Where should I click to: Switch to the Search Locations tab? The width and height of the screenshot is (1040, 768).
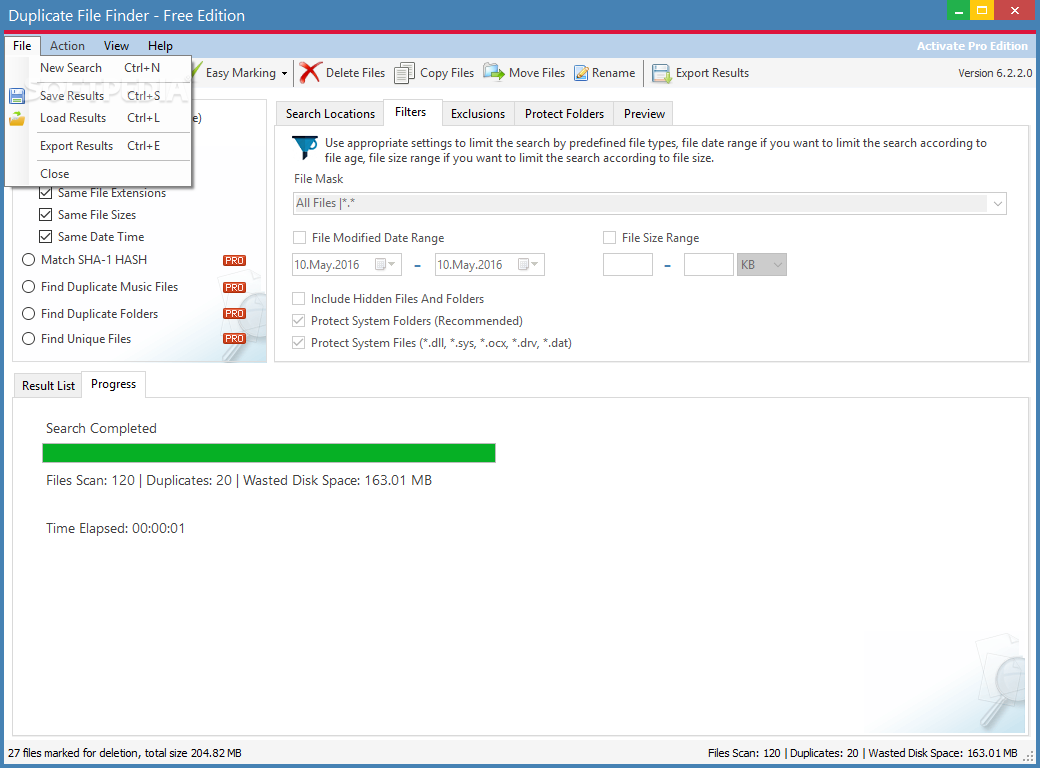click(330, 114)
